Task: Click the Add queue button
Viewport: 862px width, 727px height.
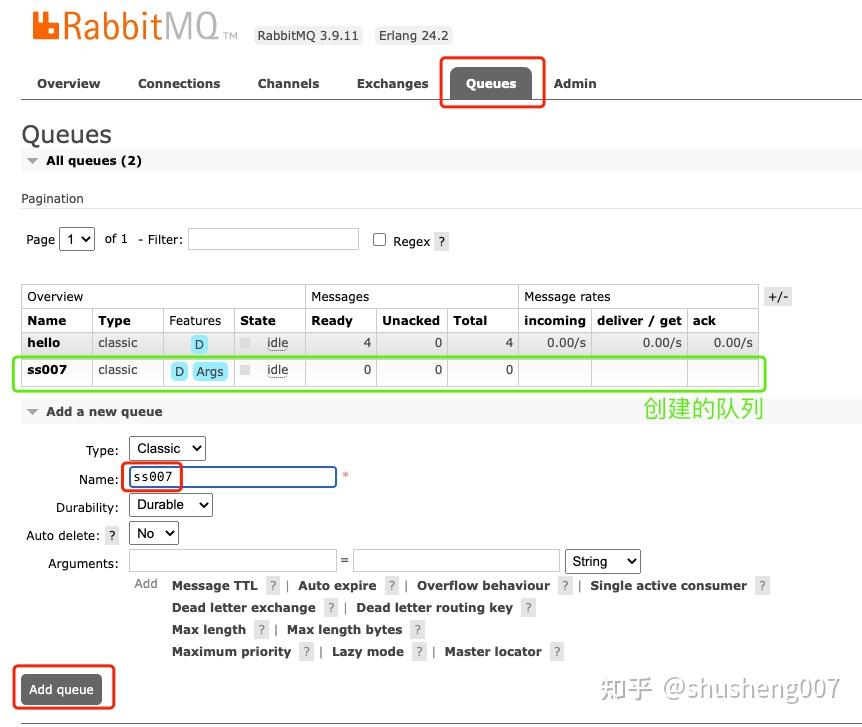Action: (61, 688)
